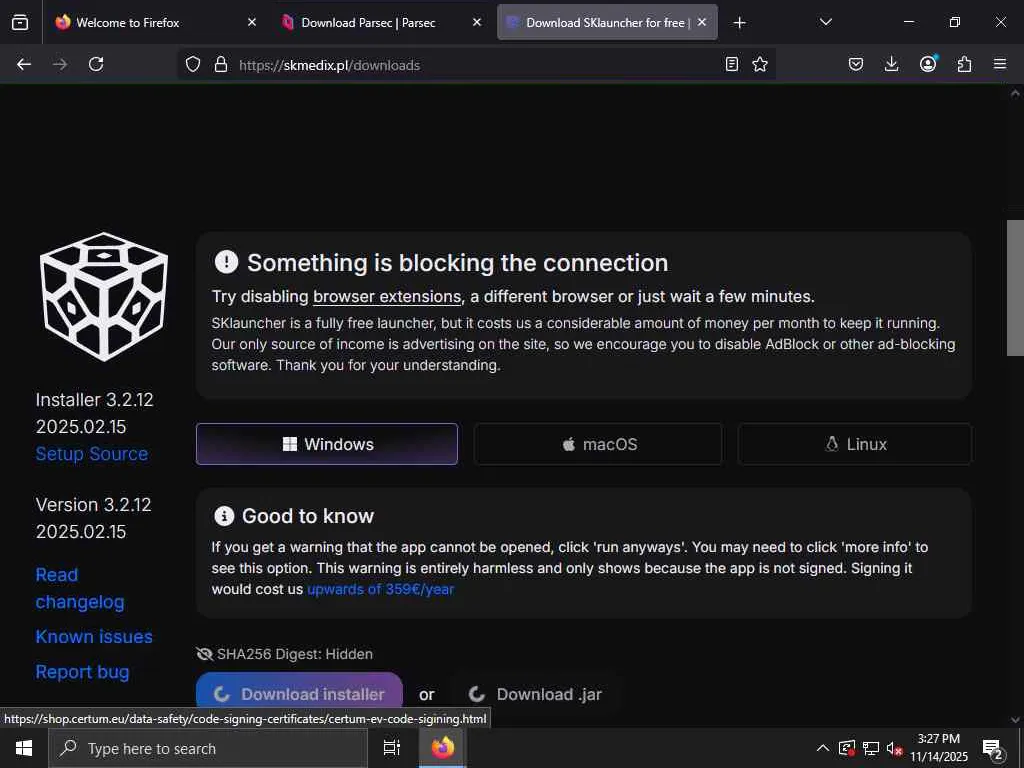Viewport: 1024px width, 768px height.
Task: Expand the list all tabs chevron
Action: pyautogui.click(x=825, y=22)
